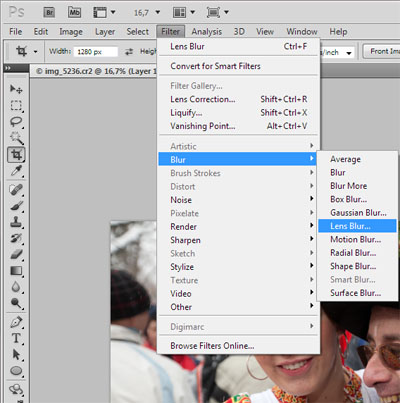Image resolution: width=400 pixels, height=403 pixels.
Task: Choose Lens Blur in Blur submenu
Action: [x=357, y=226]
